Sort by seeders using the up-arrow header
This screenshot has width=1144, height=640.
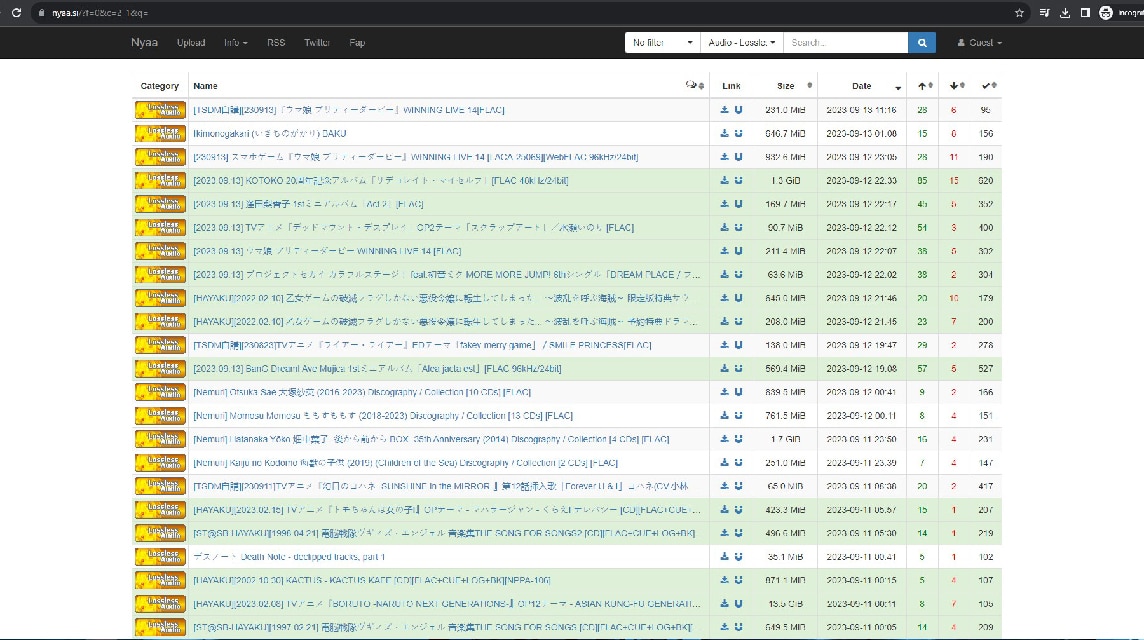(924, 85)
